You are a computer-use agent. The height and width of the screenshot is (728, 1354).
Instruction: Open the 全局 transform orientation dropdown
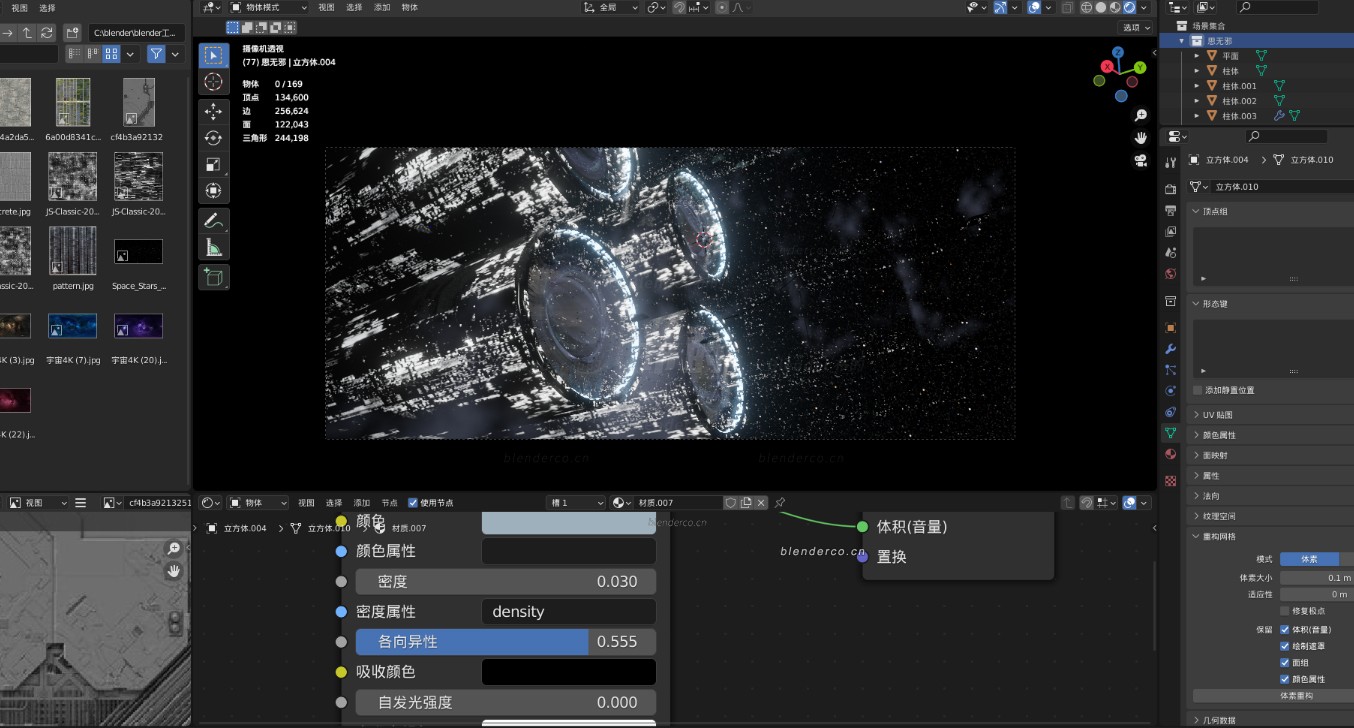tap(610, 7)
